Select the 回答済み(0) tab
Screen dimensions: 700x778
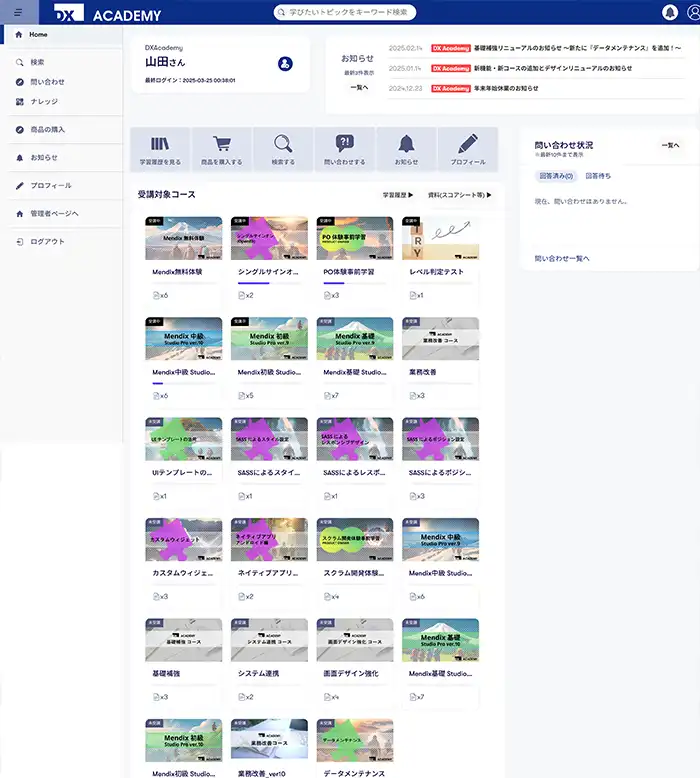(557, 176)
